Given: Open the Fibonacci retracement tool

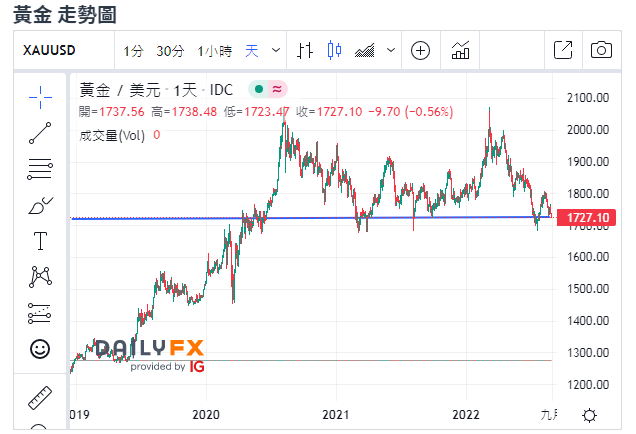Looking at the screenshot, I should tap(40, 168).
